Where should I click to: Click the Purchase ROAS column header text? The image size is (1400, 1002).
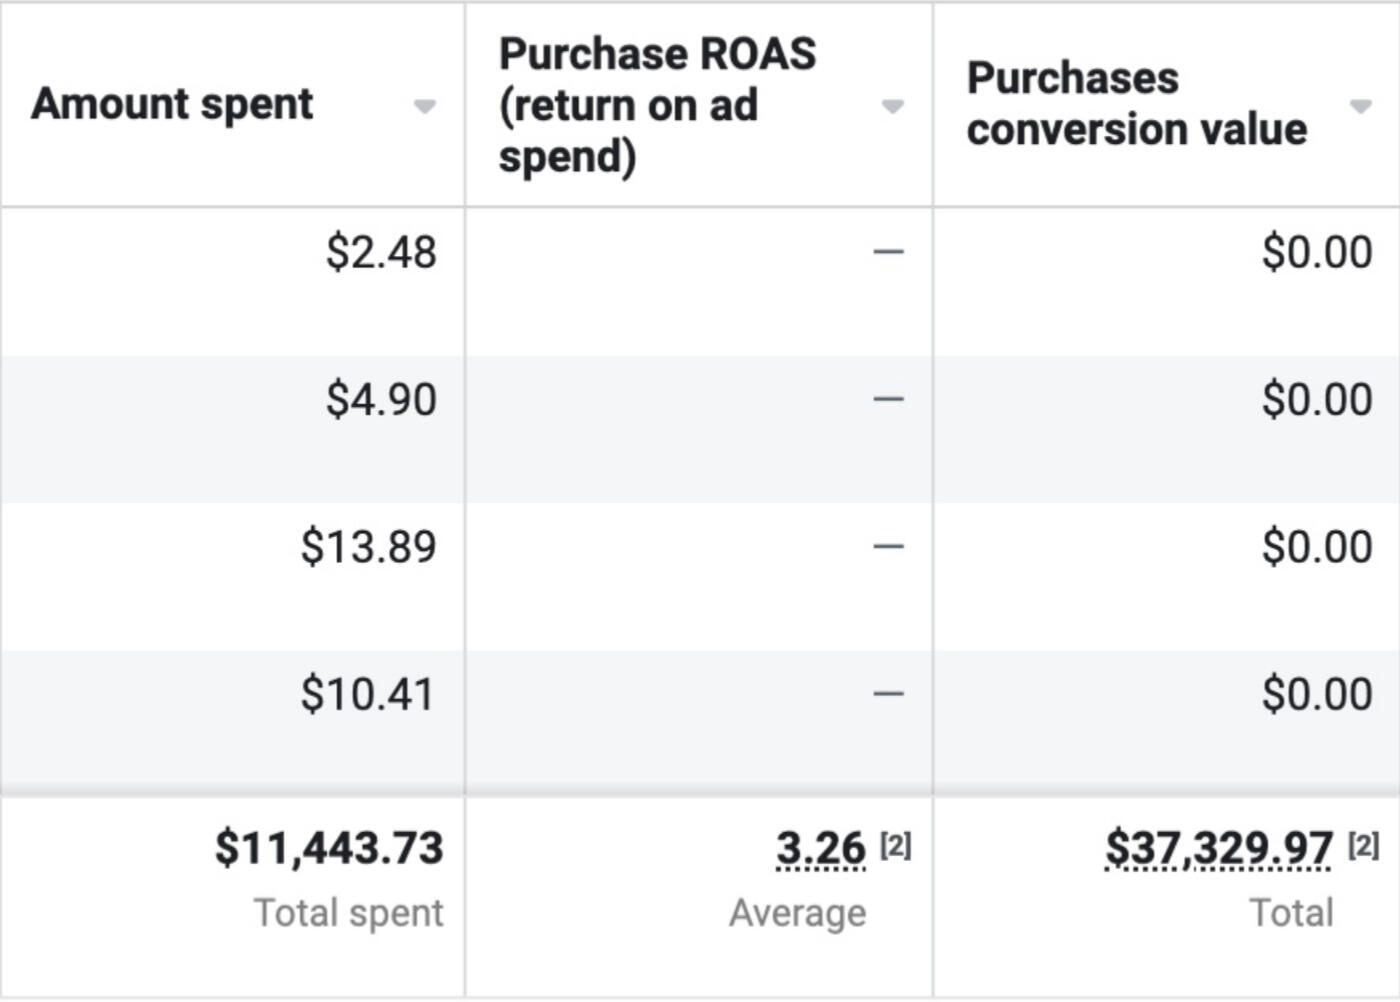click(x=657, y=105)
